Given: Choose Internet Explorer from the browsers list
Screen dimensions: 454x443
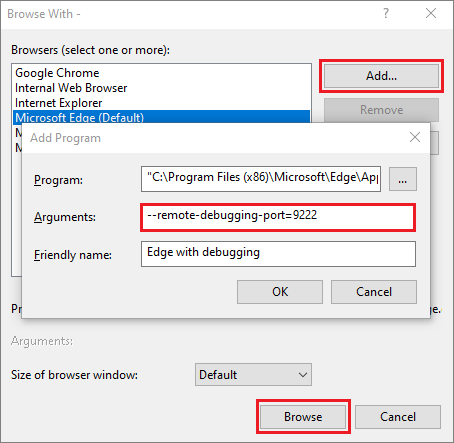Looking at the screenshot, I should (58, 103).
